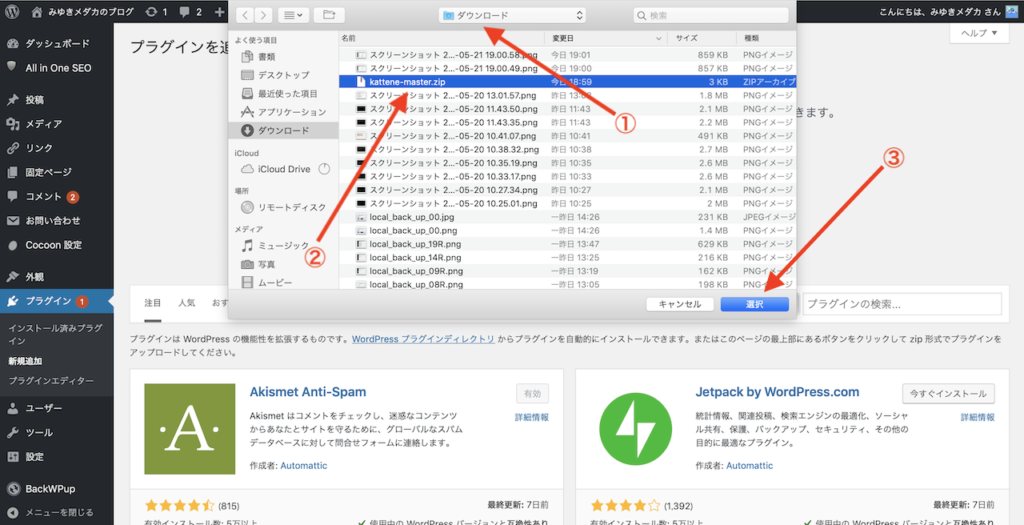This screenshot has height=525, width=1024.
Task: Open BackWPup in the sidebar
Action: coord(57,488)
